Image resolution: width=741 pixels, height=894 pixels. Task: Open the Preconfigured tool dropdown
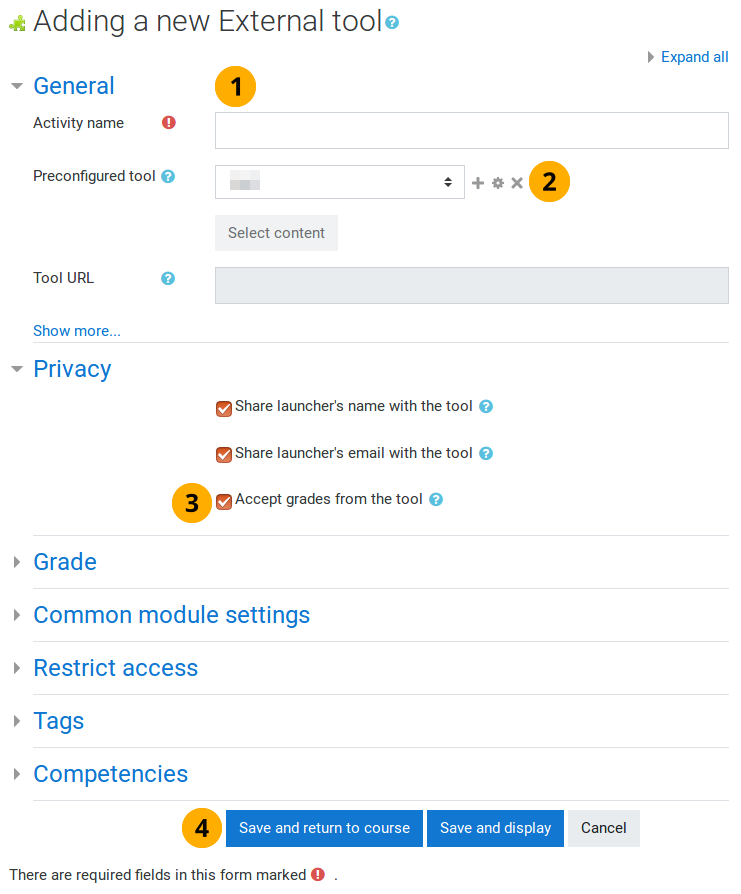point(340,182)
